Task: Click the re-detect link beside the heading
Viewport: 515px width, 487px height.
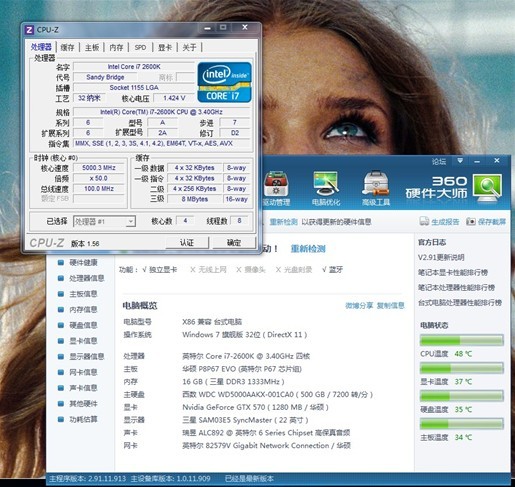Action: [x=308, y=249]
